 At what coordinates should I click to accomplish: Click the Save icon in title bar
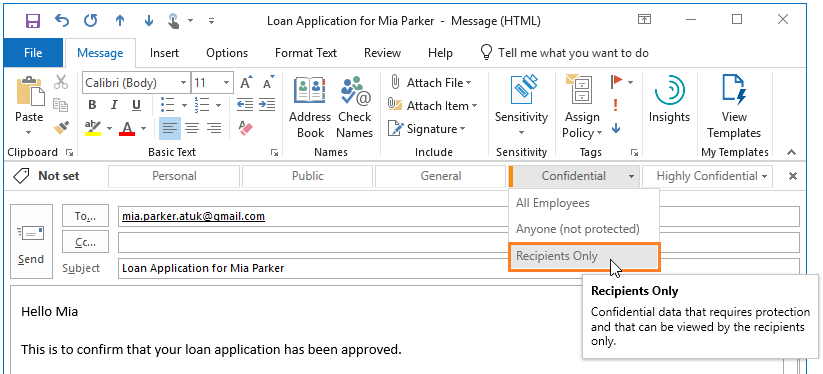(33, 21)
